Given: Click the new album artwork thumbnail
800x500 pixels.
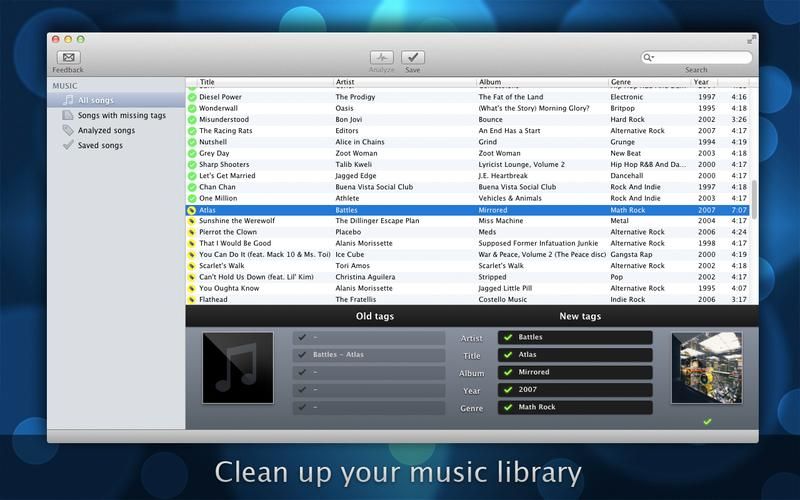Looking at the screenshot, I should pyautogui.click(x=707, y=368).
